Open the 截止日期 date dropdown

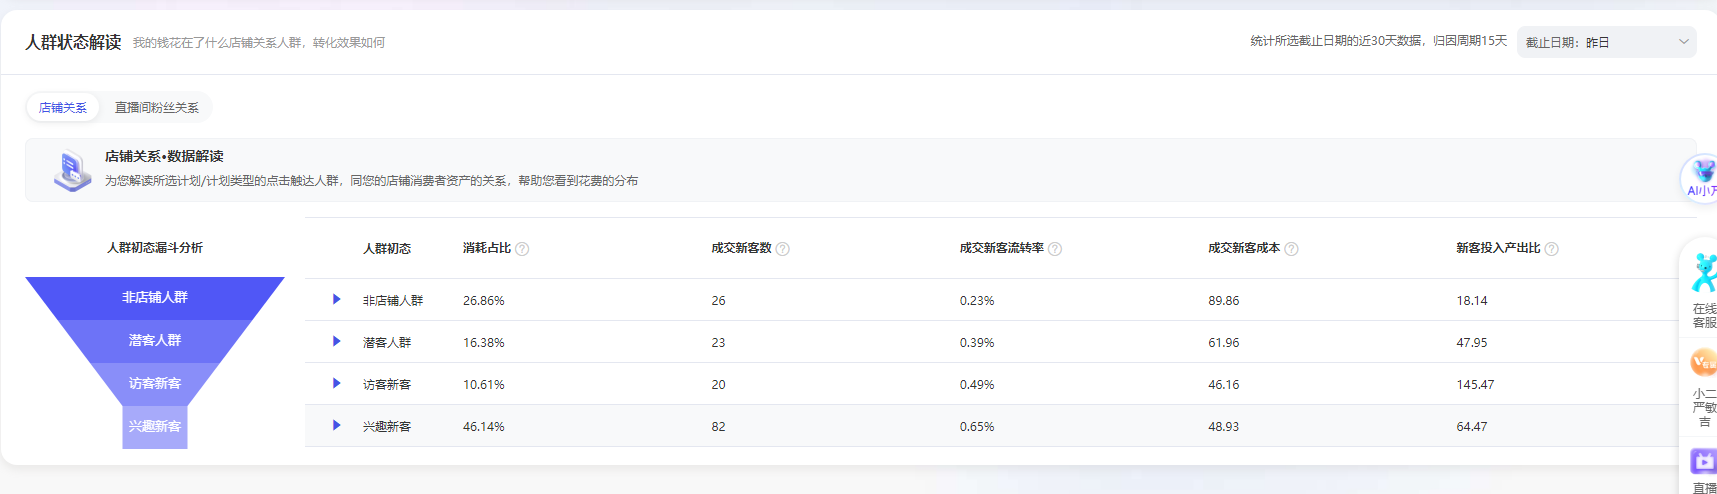1606,42
